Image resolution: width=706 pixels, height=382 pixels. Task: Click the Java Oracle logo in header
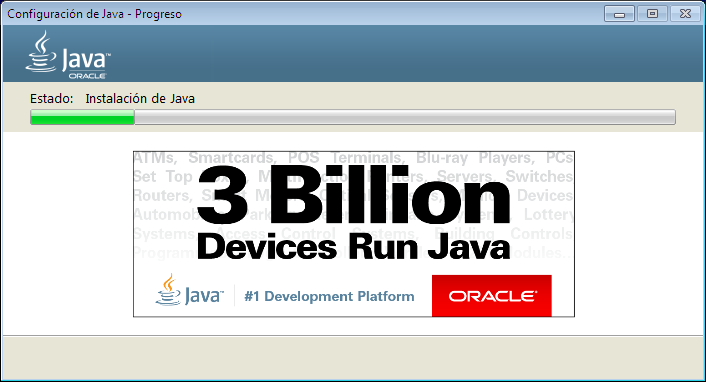(x=68, y=55)
